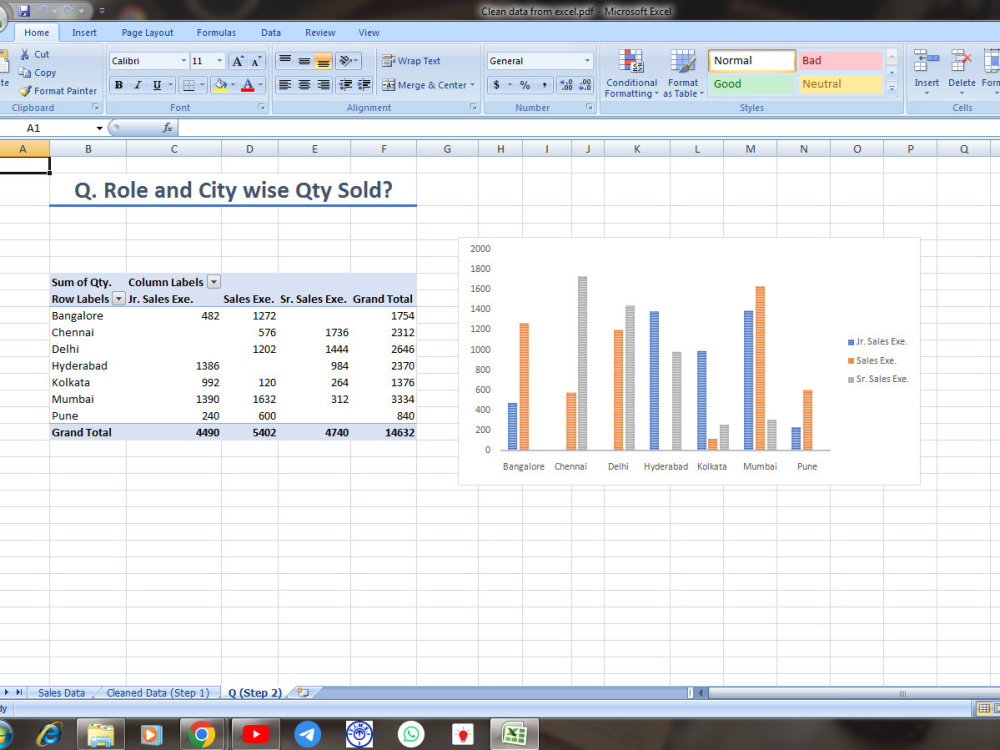
Task: Open Telegram from the taskbar
Action: (307, 735)
